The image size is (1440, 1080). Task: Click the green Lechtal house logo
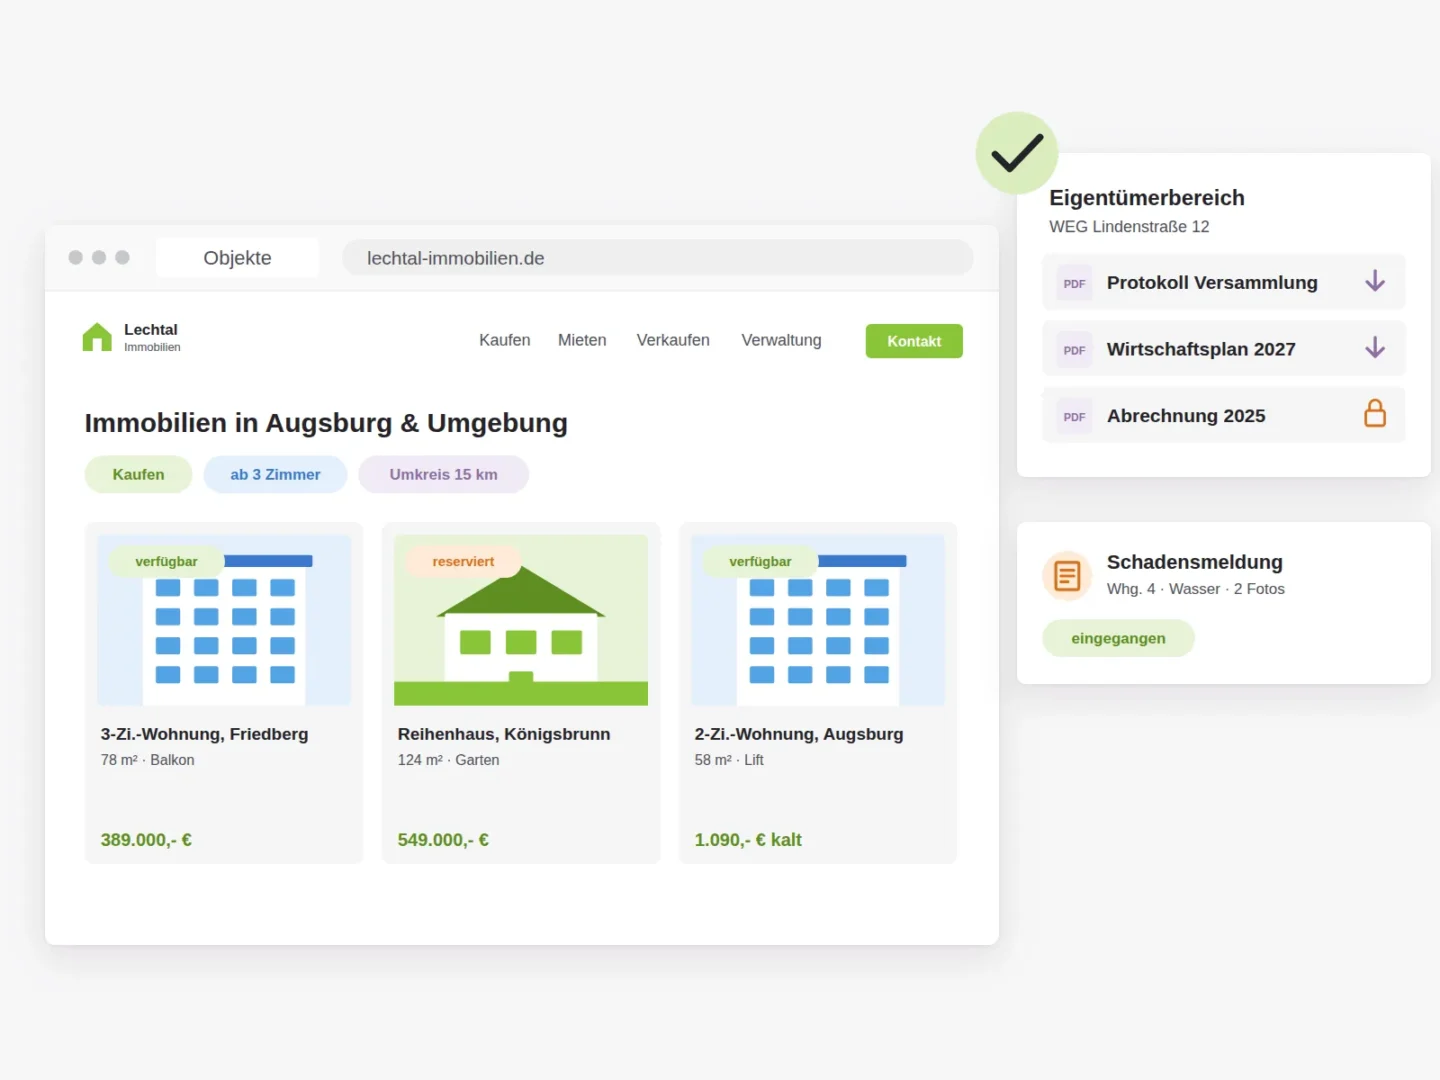(x=97, y=337)
